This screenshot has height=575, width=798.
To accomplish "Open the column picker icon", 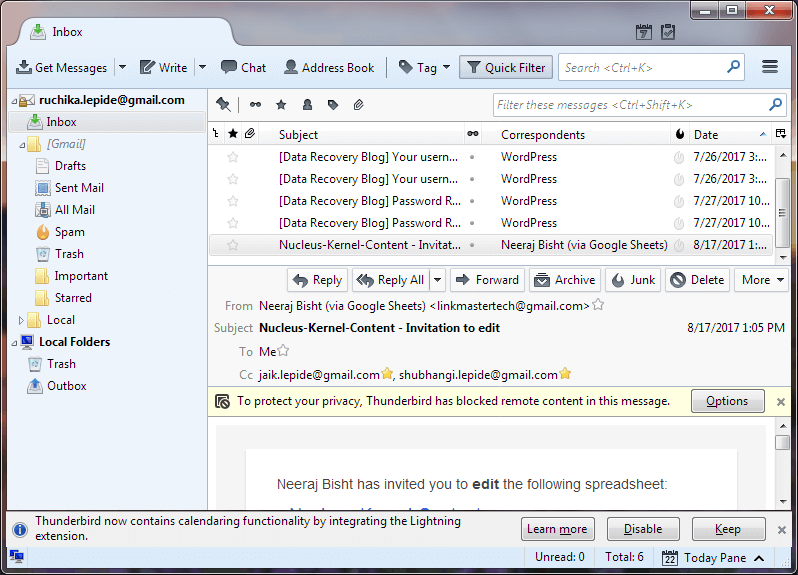I will [x=781, y=134].
